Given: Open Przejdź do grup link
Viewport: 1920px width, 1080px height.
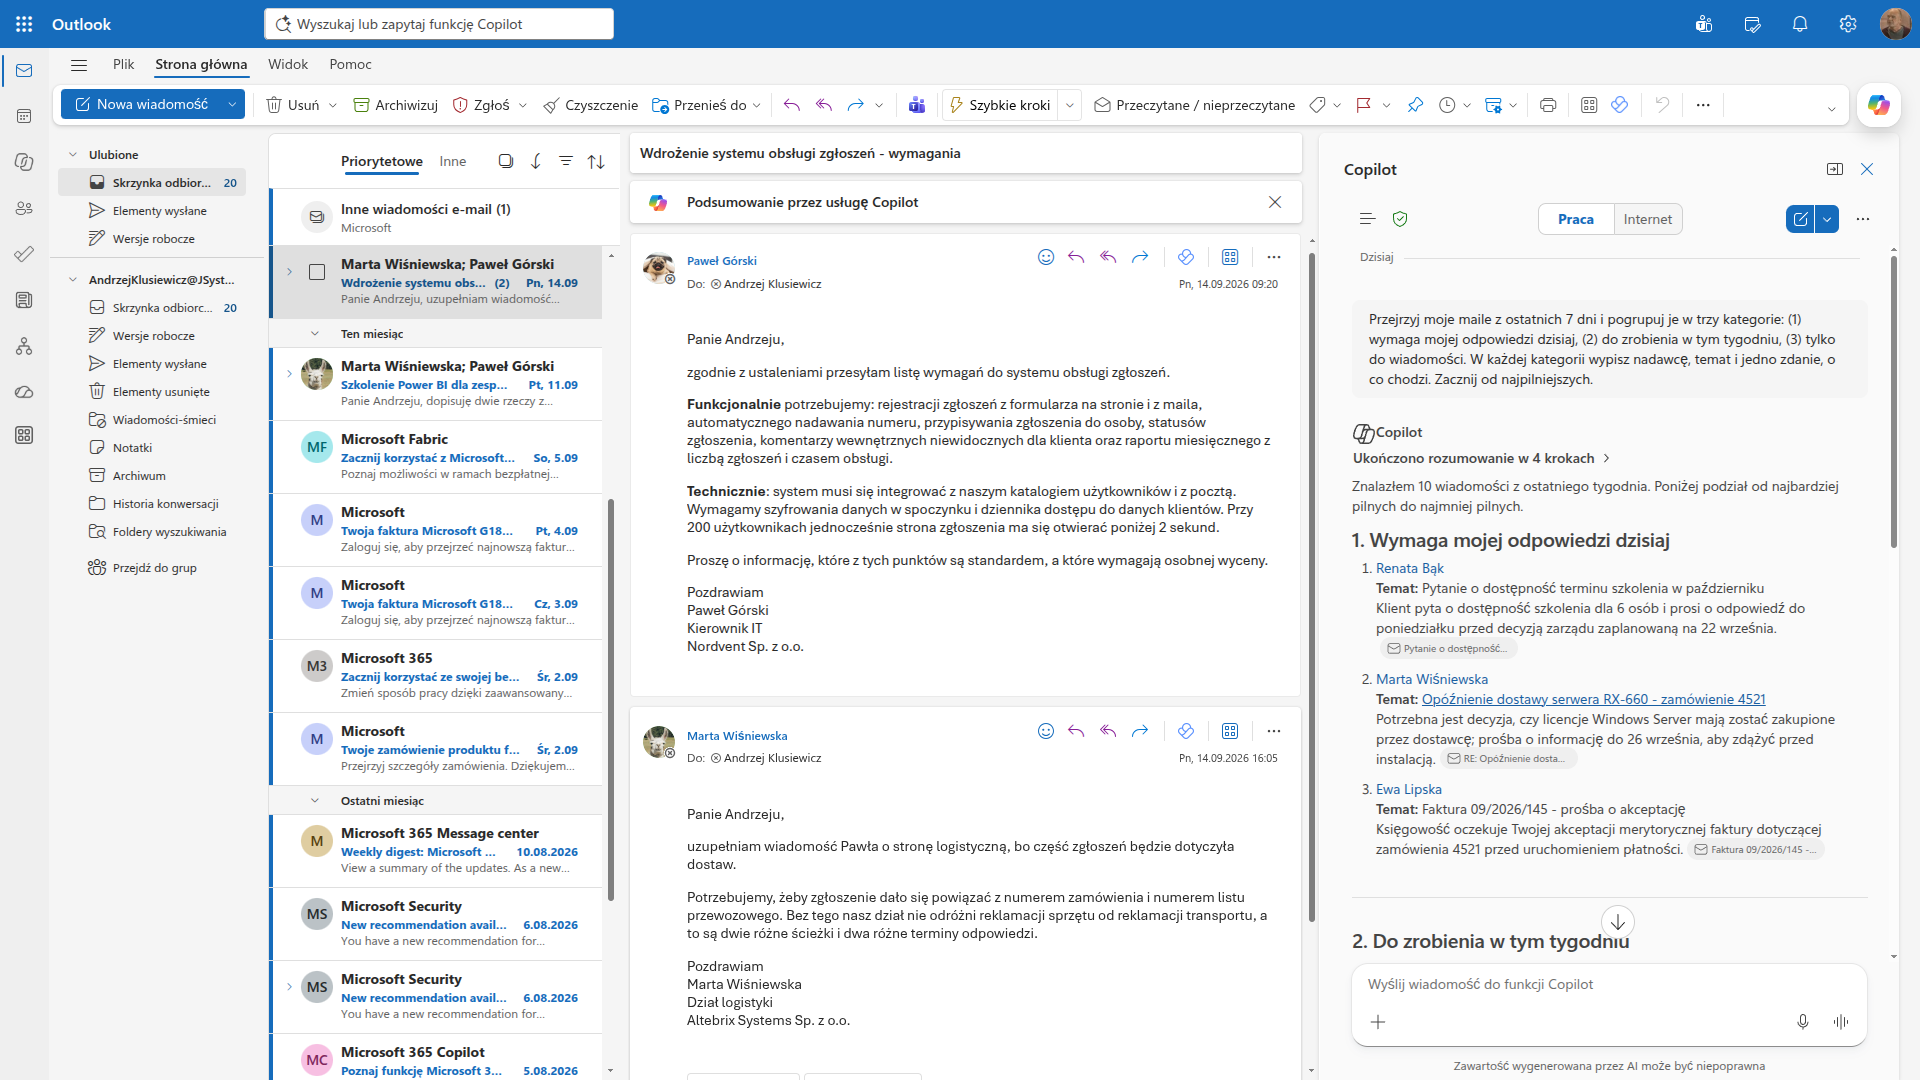Looking at the screenshot, I should [155, 568].
